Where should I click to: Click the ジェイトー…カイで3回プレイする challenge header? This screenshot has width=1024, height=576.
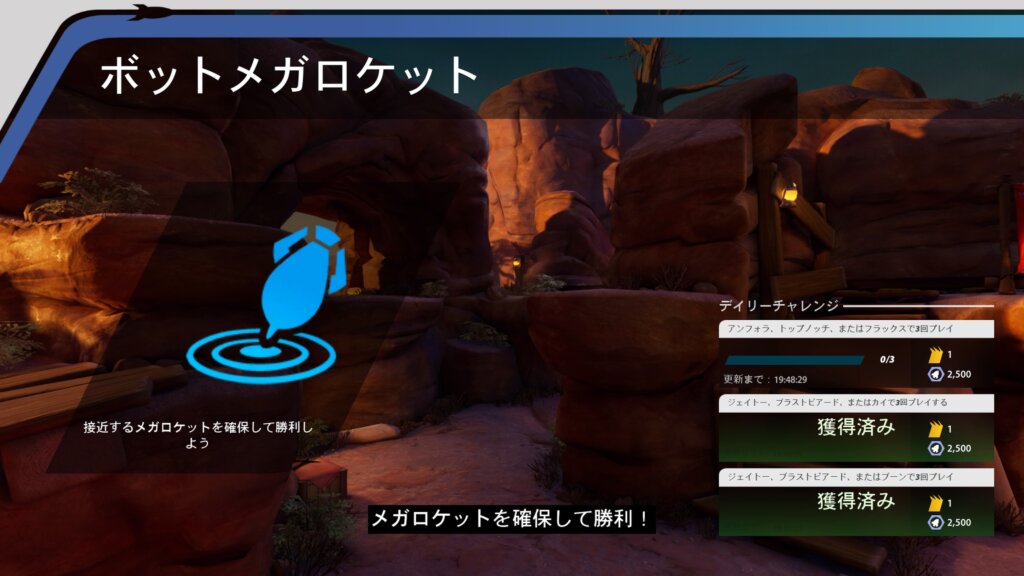pyautogui.click(x=856, y=403)
